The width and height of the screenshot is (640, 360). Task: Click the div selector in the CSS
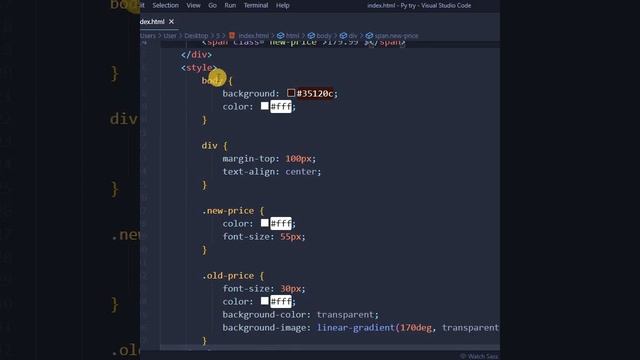pos(209,146)
